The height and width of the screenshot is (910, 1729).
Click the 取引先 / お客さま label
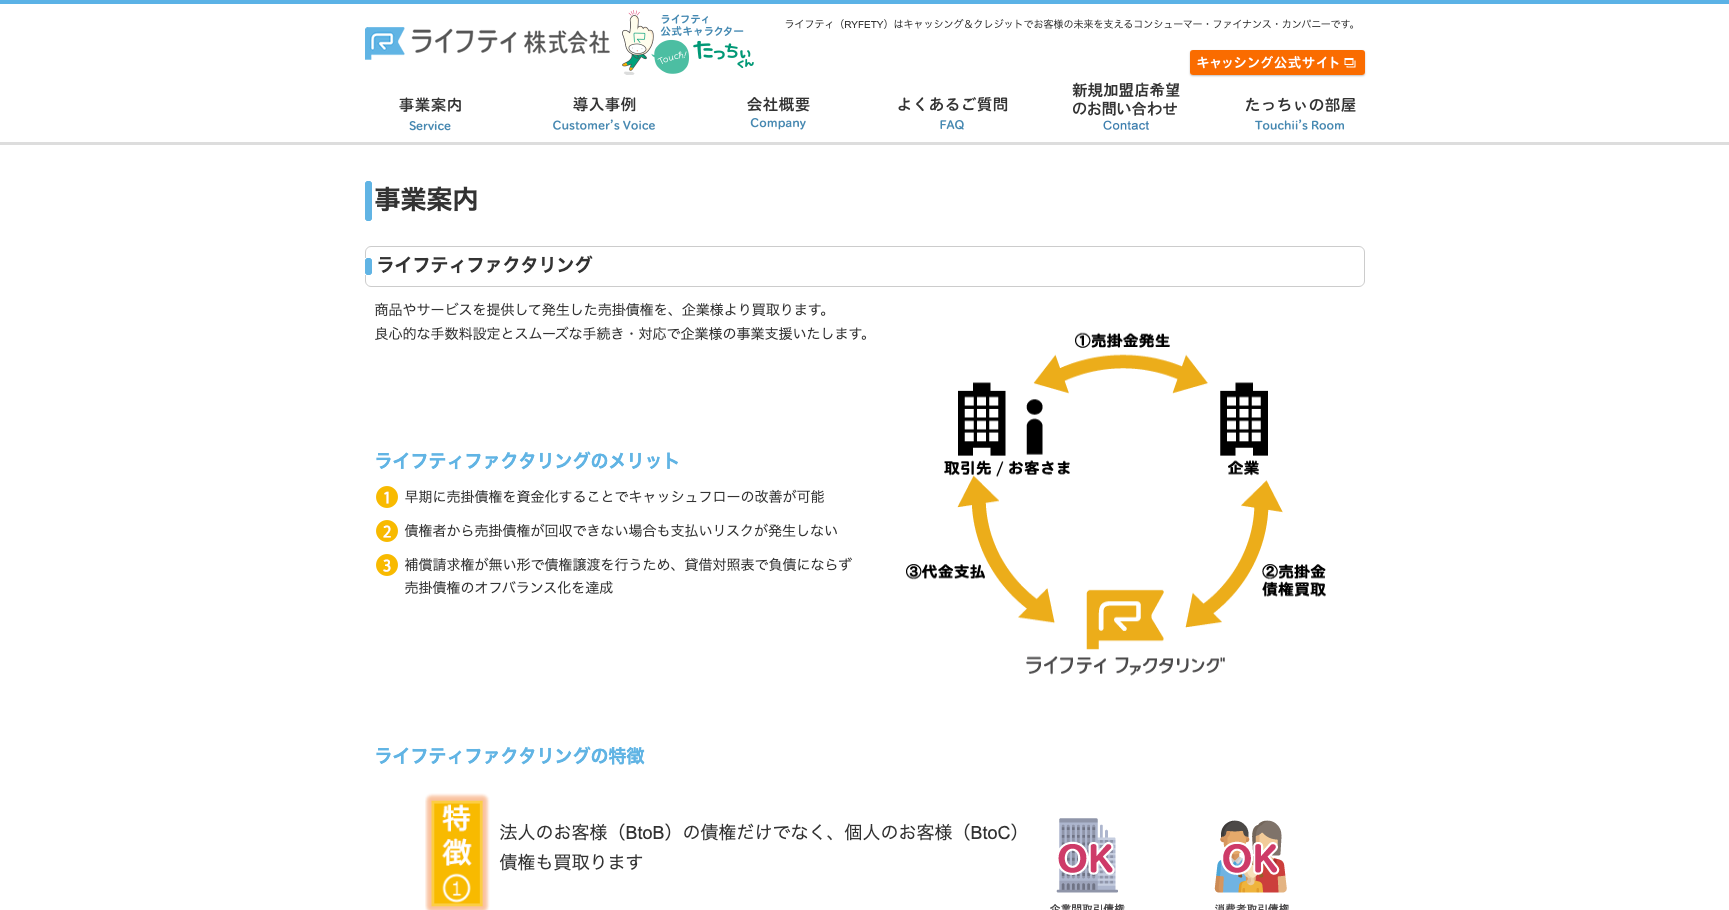coord(1007,468)
